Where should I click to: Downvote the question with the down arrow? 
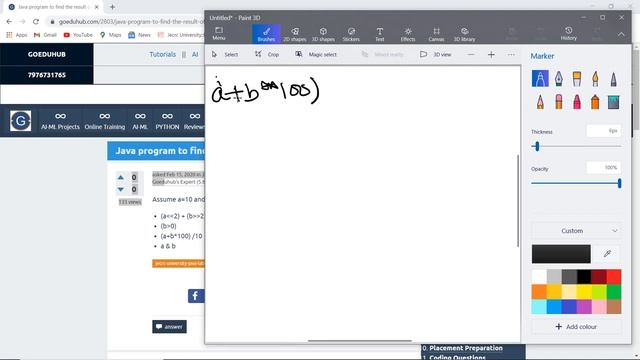pyautogui.click(x=120, y=189)
